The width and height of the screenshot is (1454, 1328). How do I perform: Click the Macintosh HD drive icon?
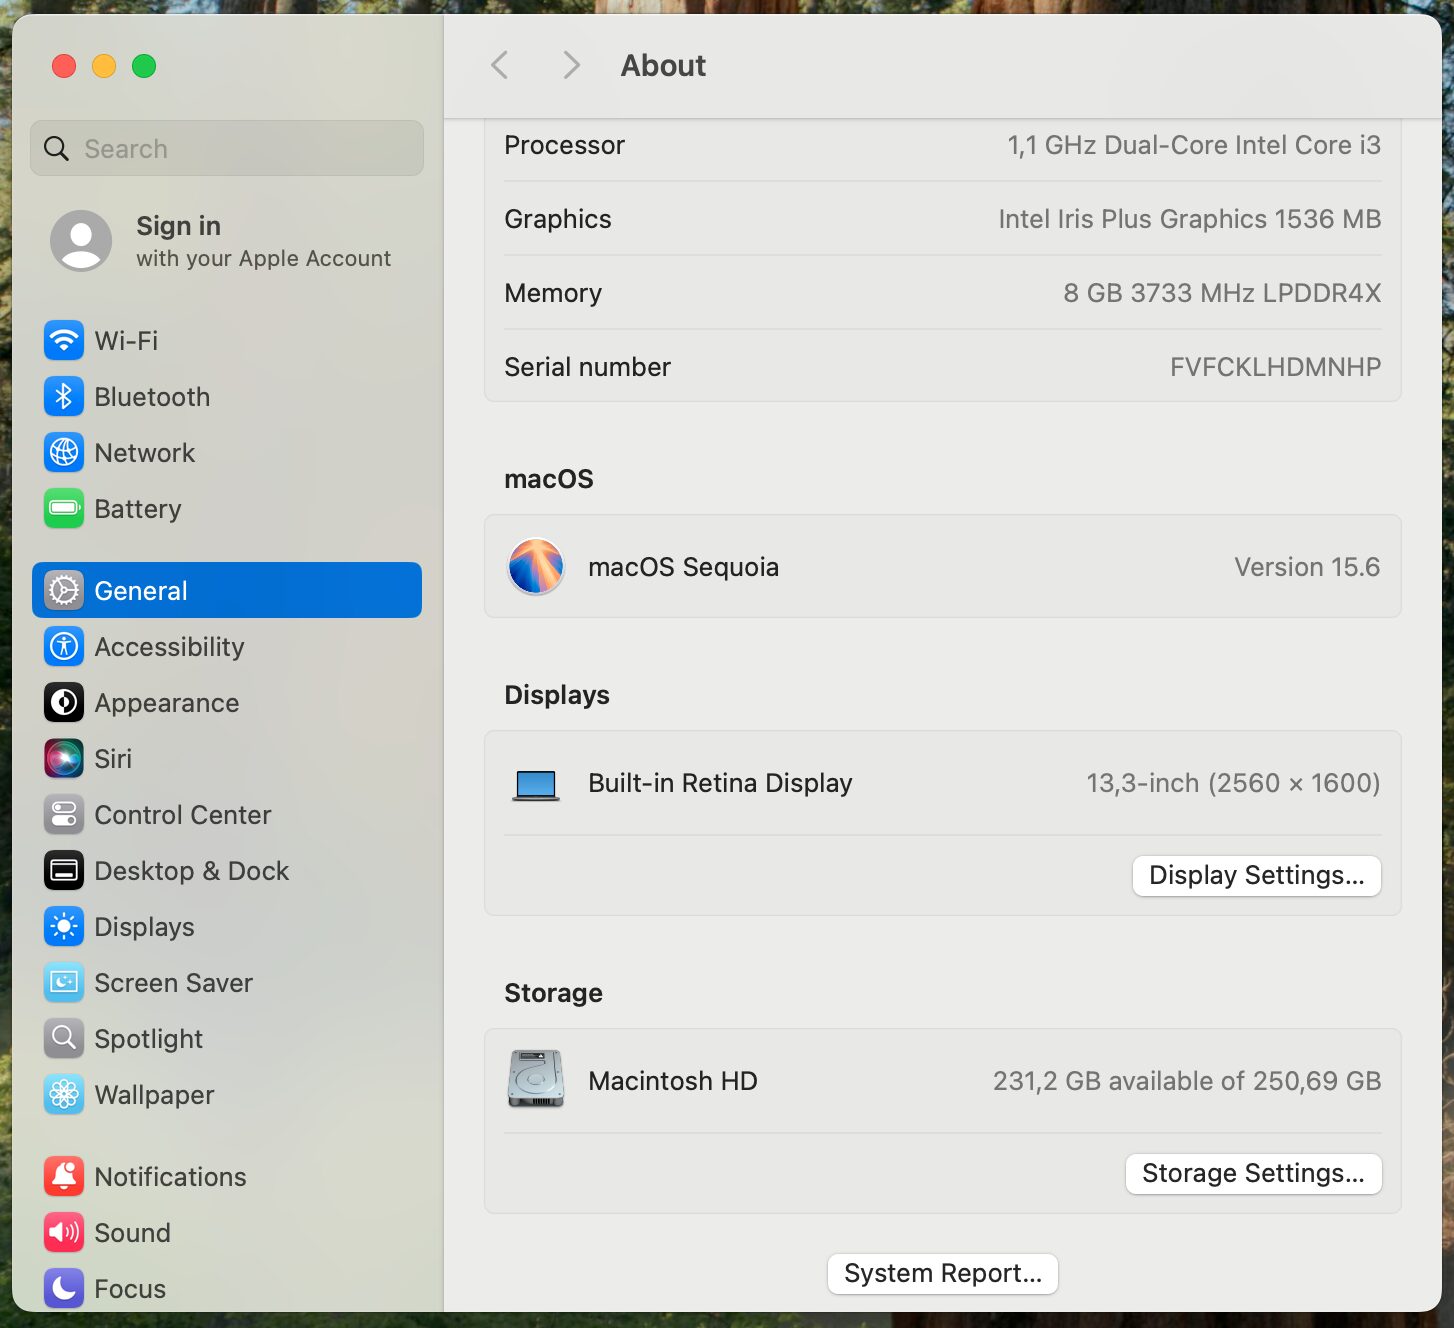click(536, 1080)
